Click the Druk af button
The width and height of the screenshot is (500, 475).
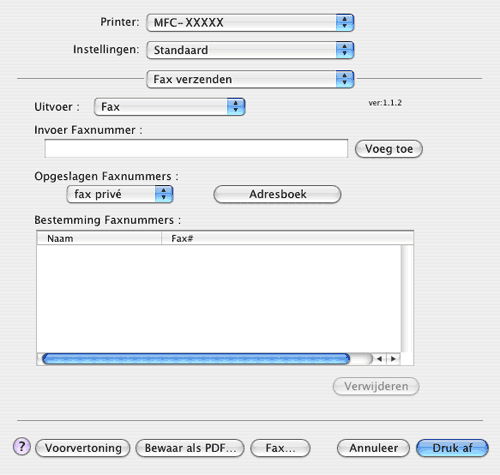452,448
